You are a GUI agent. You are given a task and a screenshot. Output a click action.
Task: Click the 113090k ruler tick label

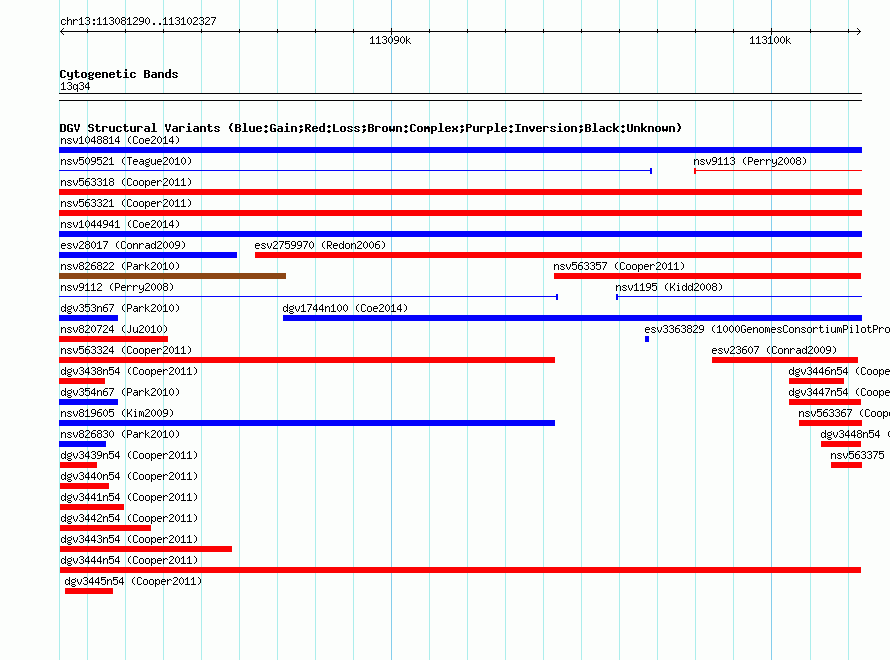coord(390,40)
